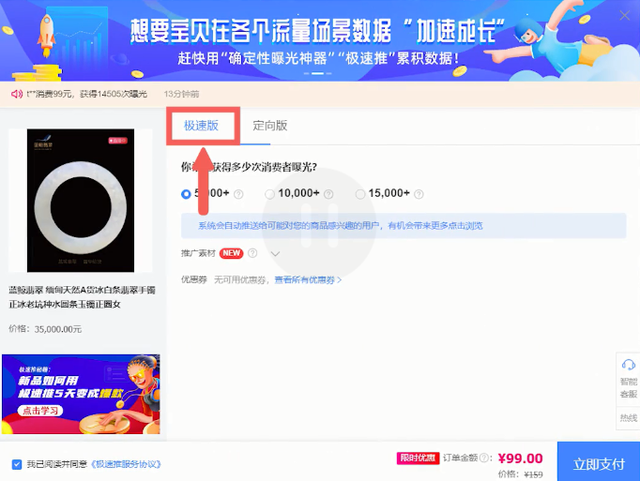This screenshot has width=640, height=481.
Task: Click the 热线 side button
Action: coord(629,418)
